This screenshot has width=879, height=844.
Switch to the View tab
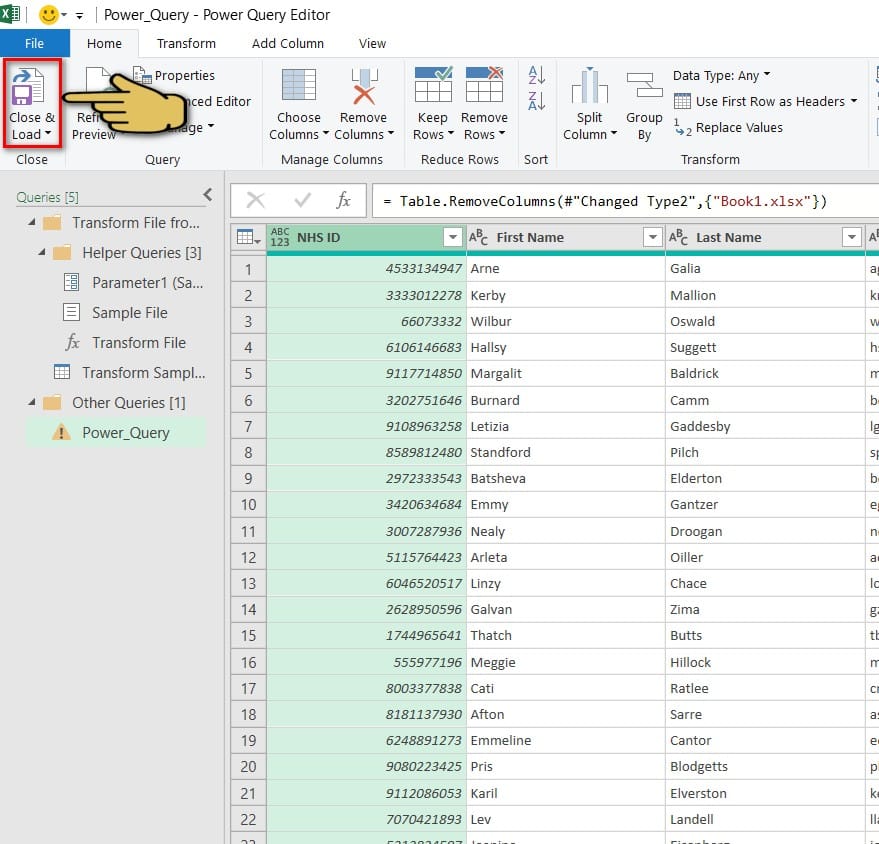point(372,43)
